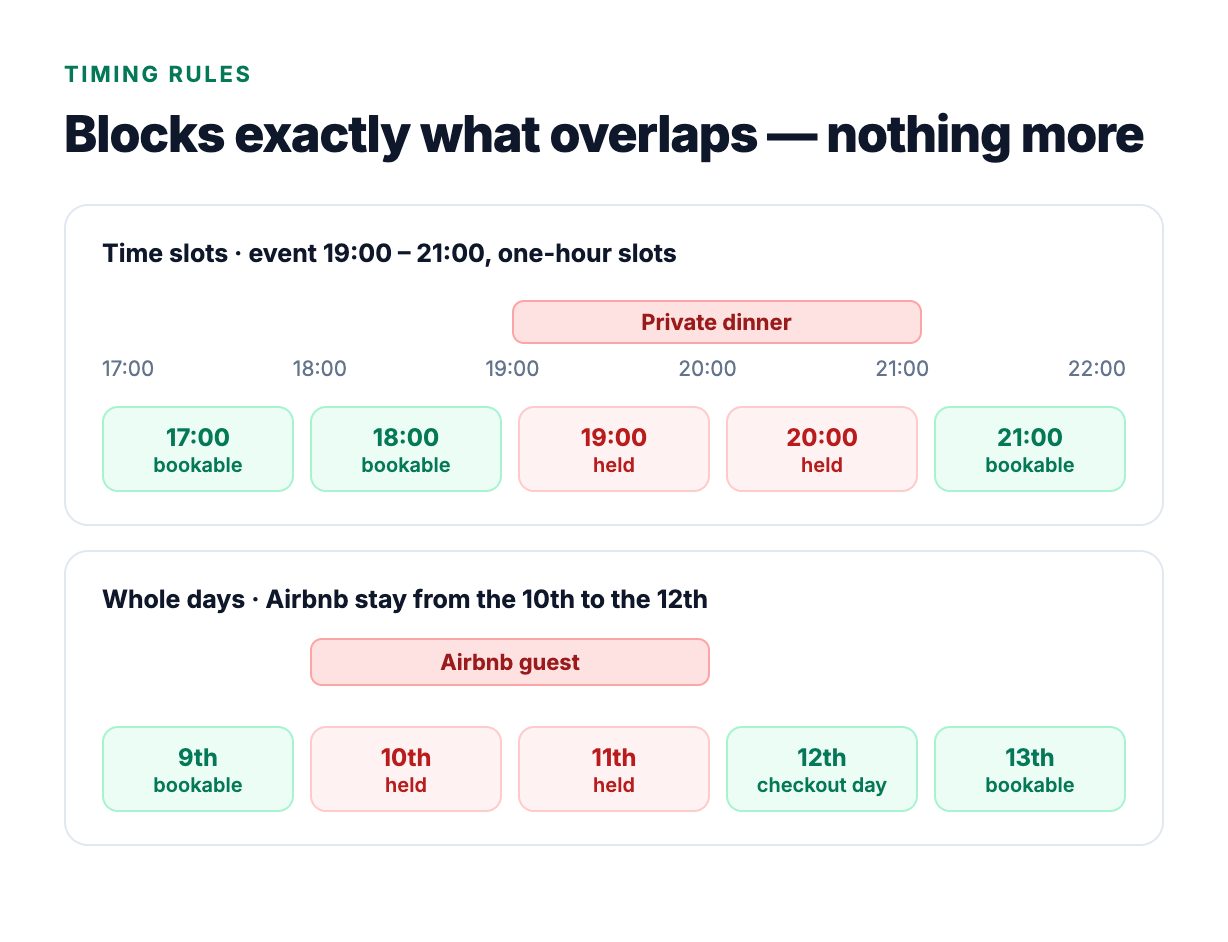Select the 18:00 bookable slot
Viewport: 1228px width, 942px height.
click(x=406, y=449)
